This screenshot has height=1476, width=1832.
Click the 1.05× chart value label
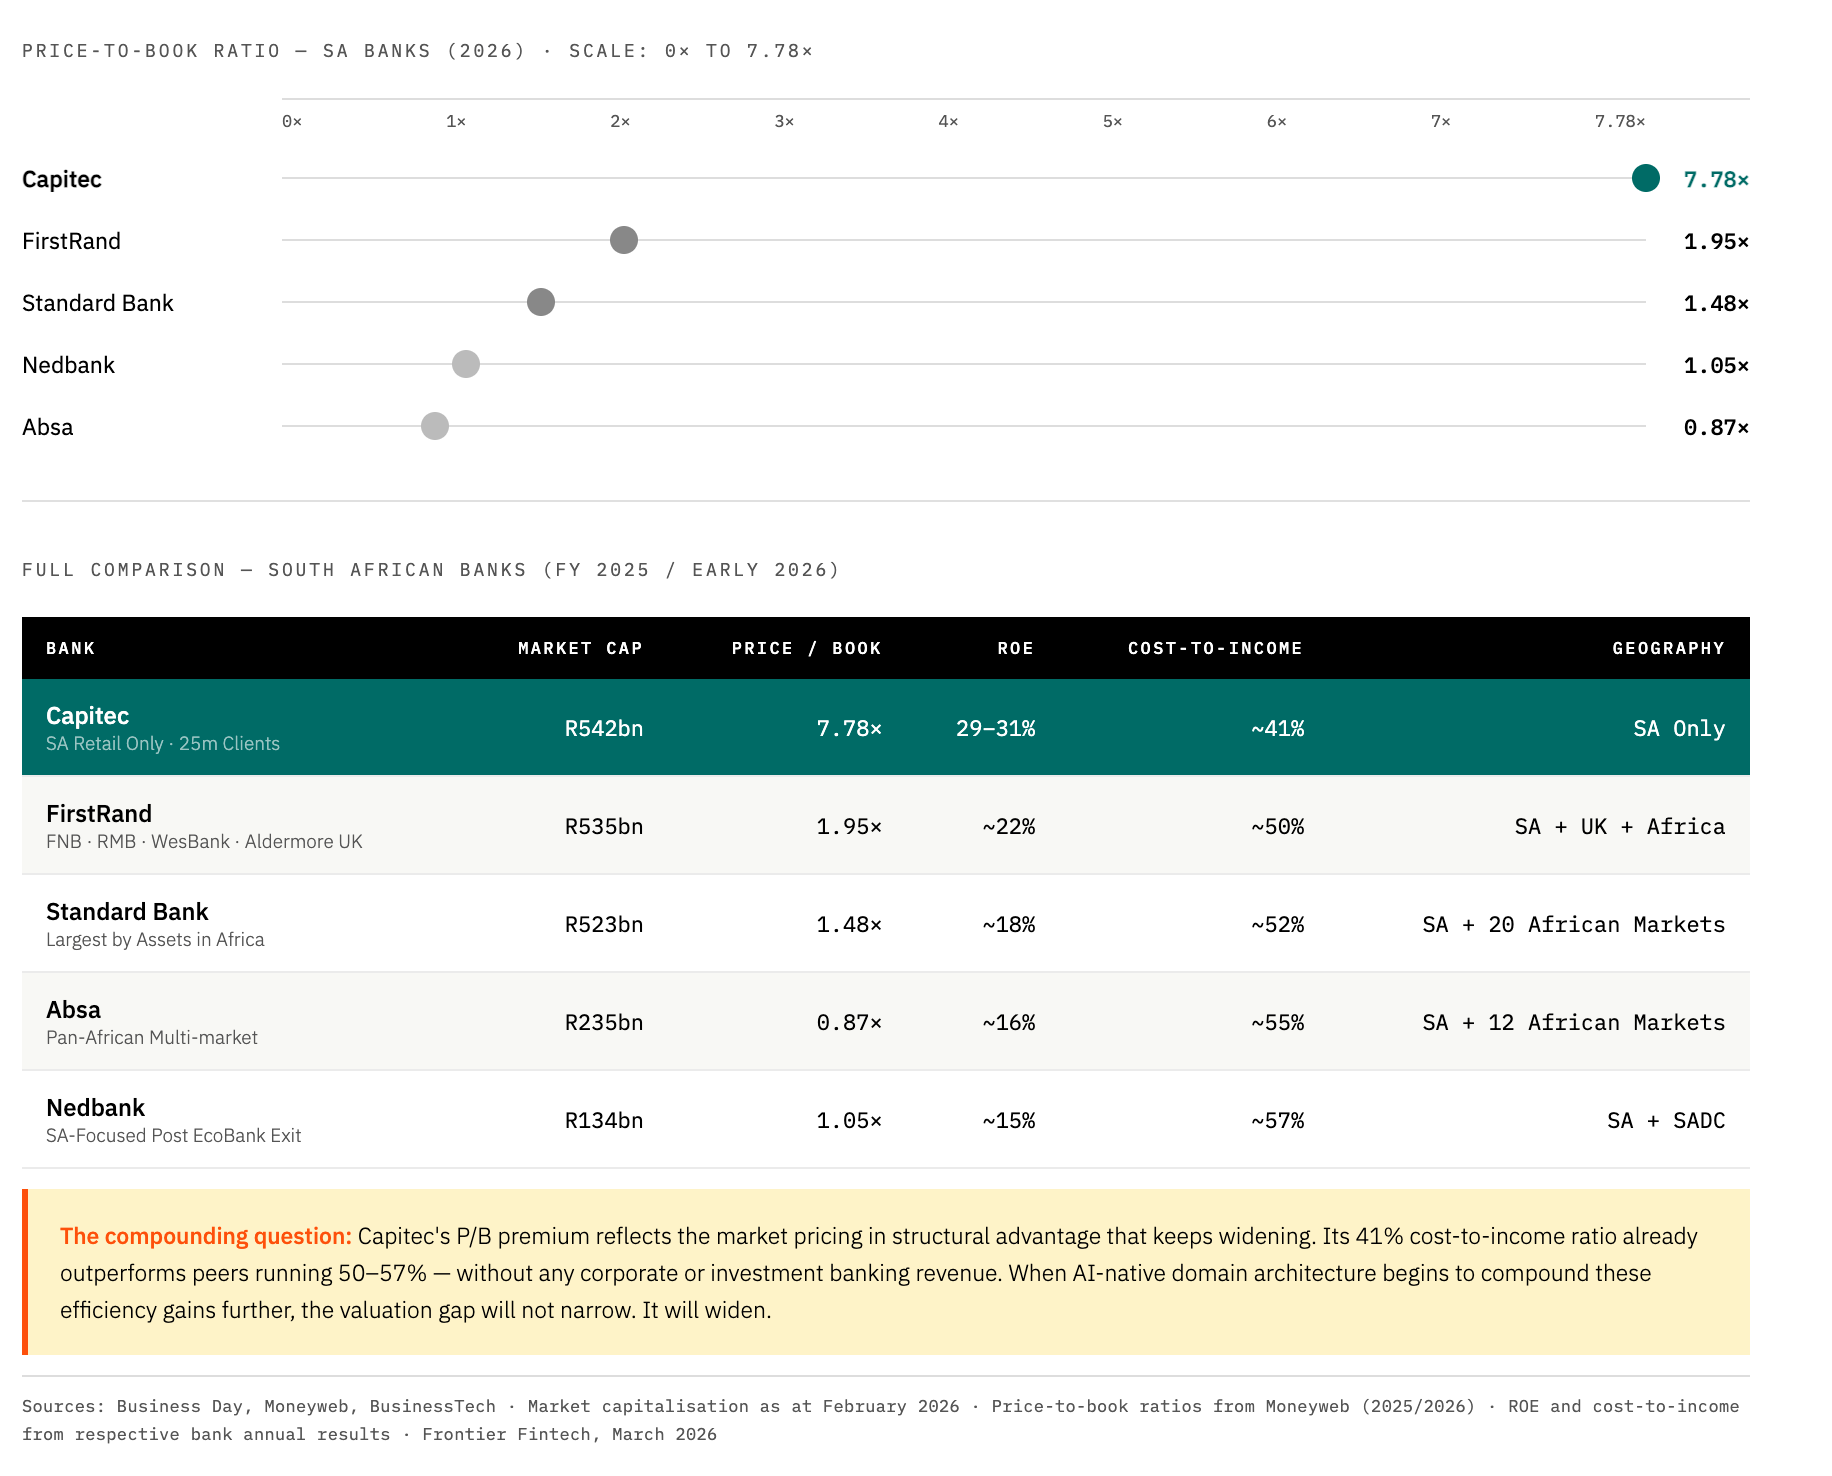coord(1716,366)
